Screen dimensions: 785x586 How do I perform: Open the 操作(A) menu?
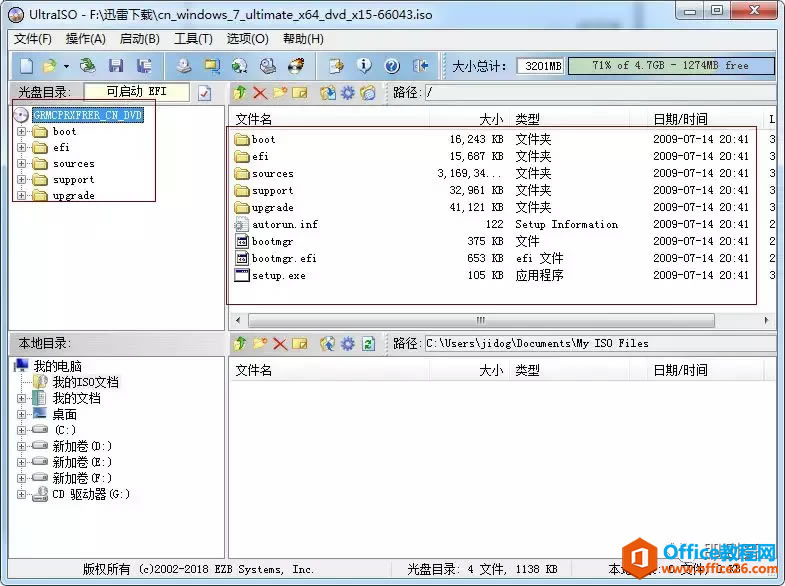click(86, 39)
